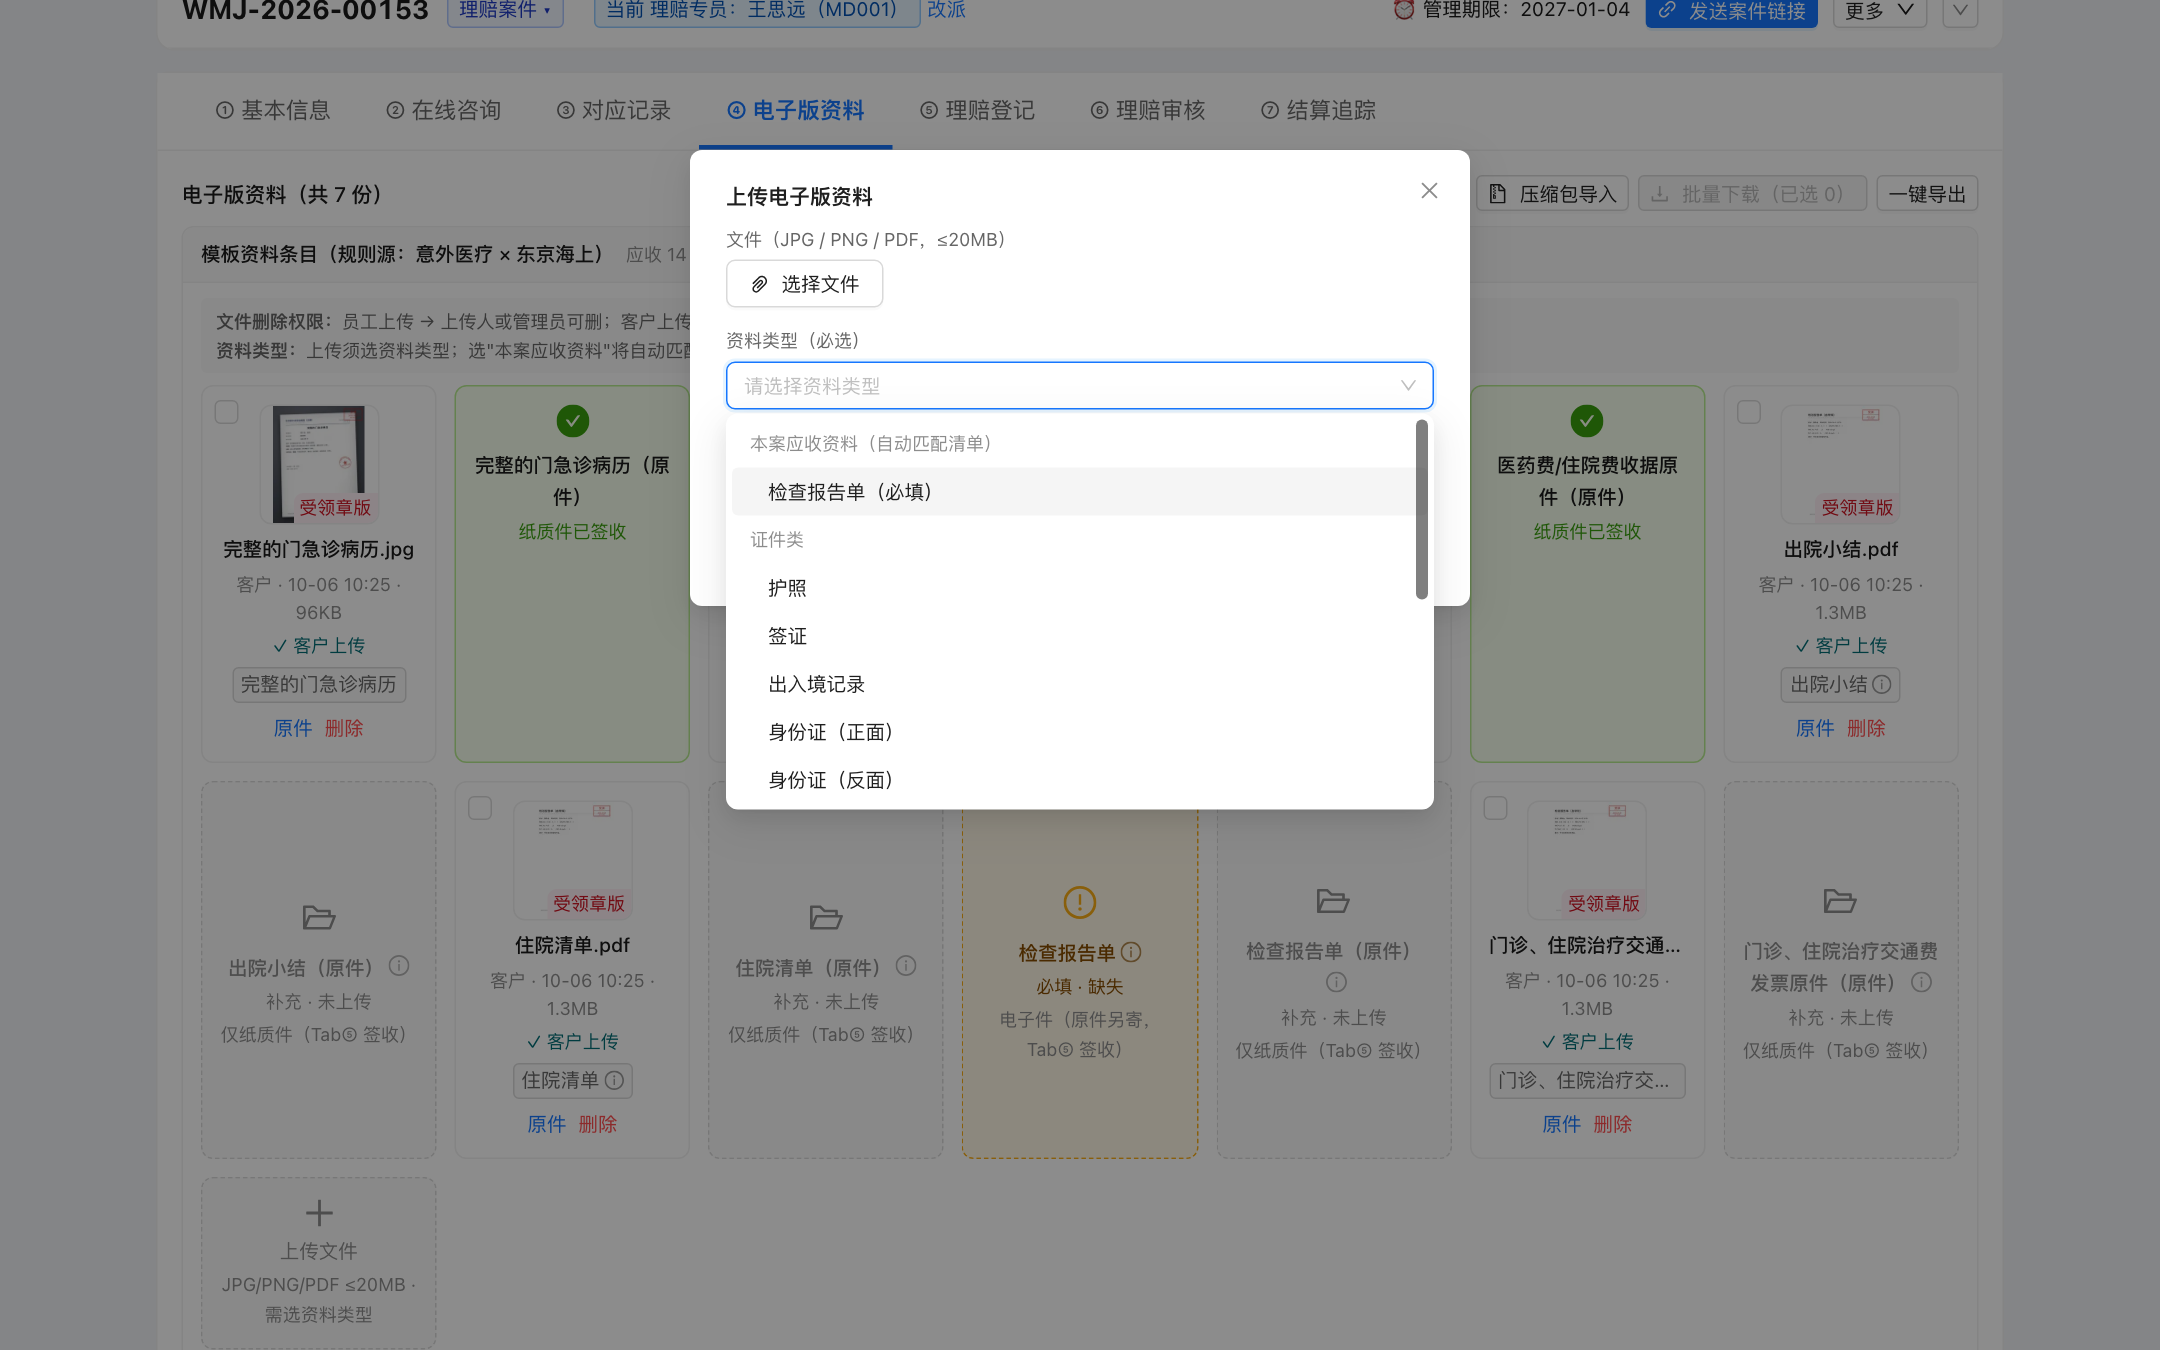
Task: Click info icon on 住院清单 tag
Action: click(615, 1080)
